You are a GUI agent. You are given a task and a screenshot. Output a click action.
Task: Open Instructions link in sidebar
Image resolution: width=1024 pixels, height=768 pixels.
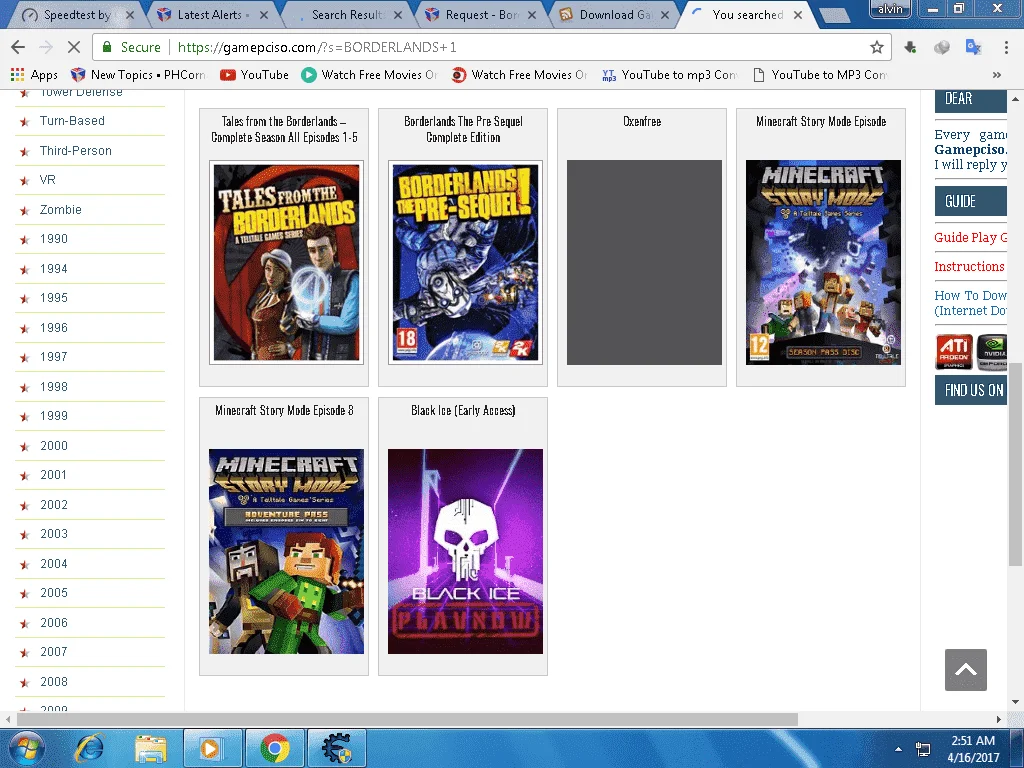969,266
